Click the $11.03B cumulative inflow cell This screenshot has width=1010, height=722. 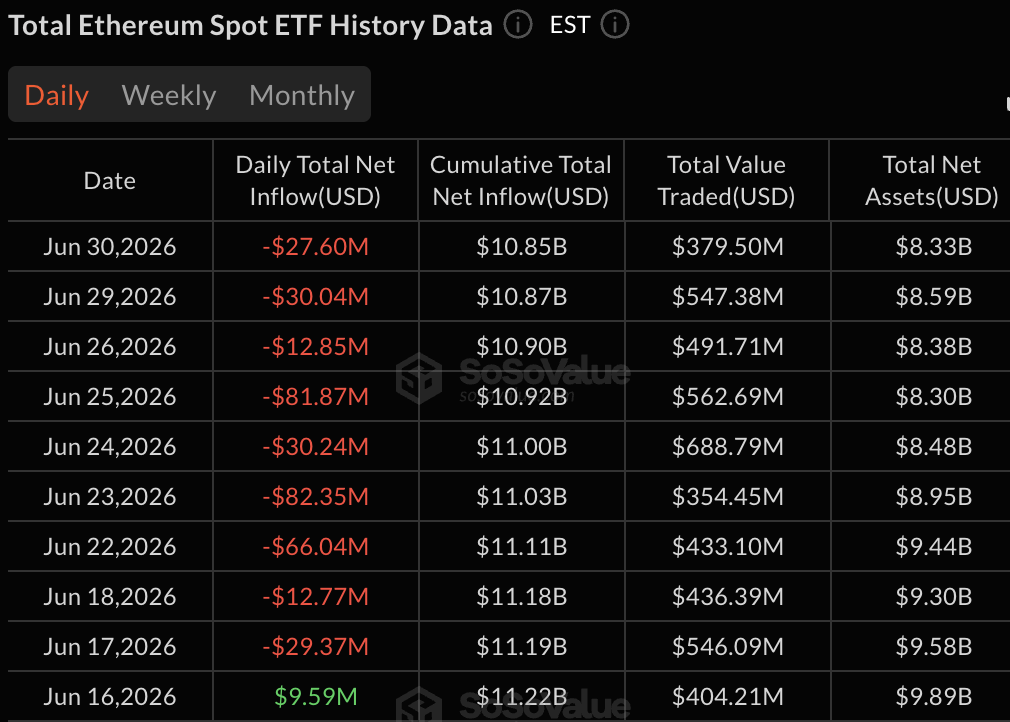(522, 497)
